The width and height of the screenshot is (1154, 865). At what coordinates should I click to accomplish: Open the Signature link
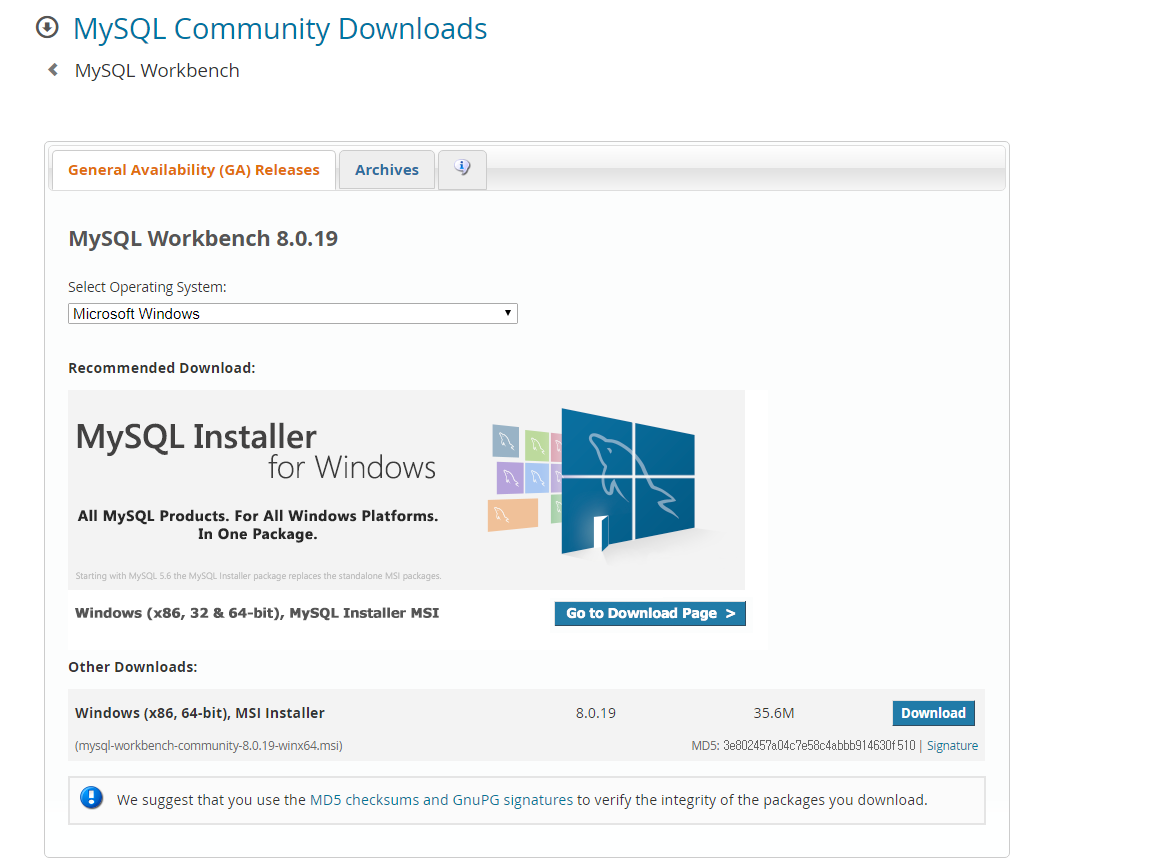click(x=952, y=746)
